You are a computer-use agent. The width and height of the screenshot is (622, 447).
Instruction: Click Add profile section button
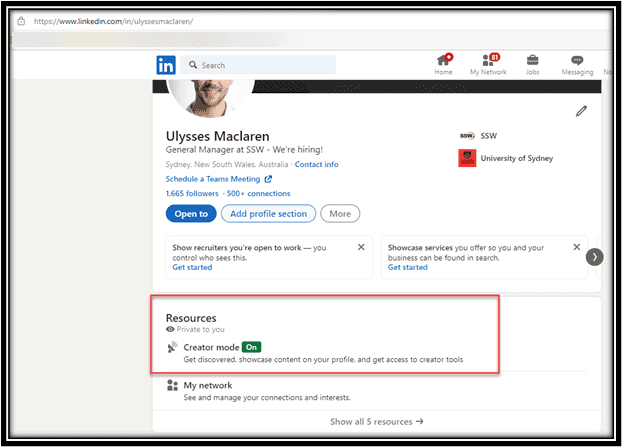click(268, 213)
